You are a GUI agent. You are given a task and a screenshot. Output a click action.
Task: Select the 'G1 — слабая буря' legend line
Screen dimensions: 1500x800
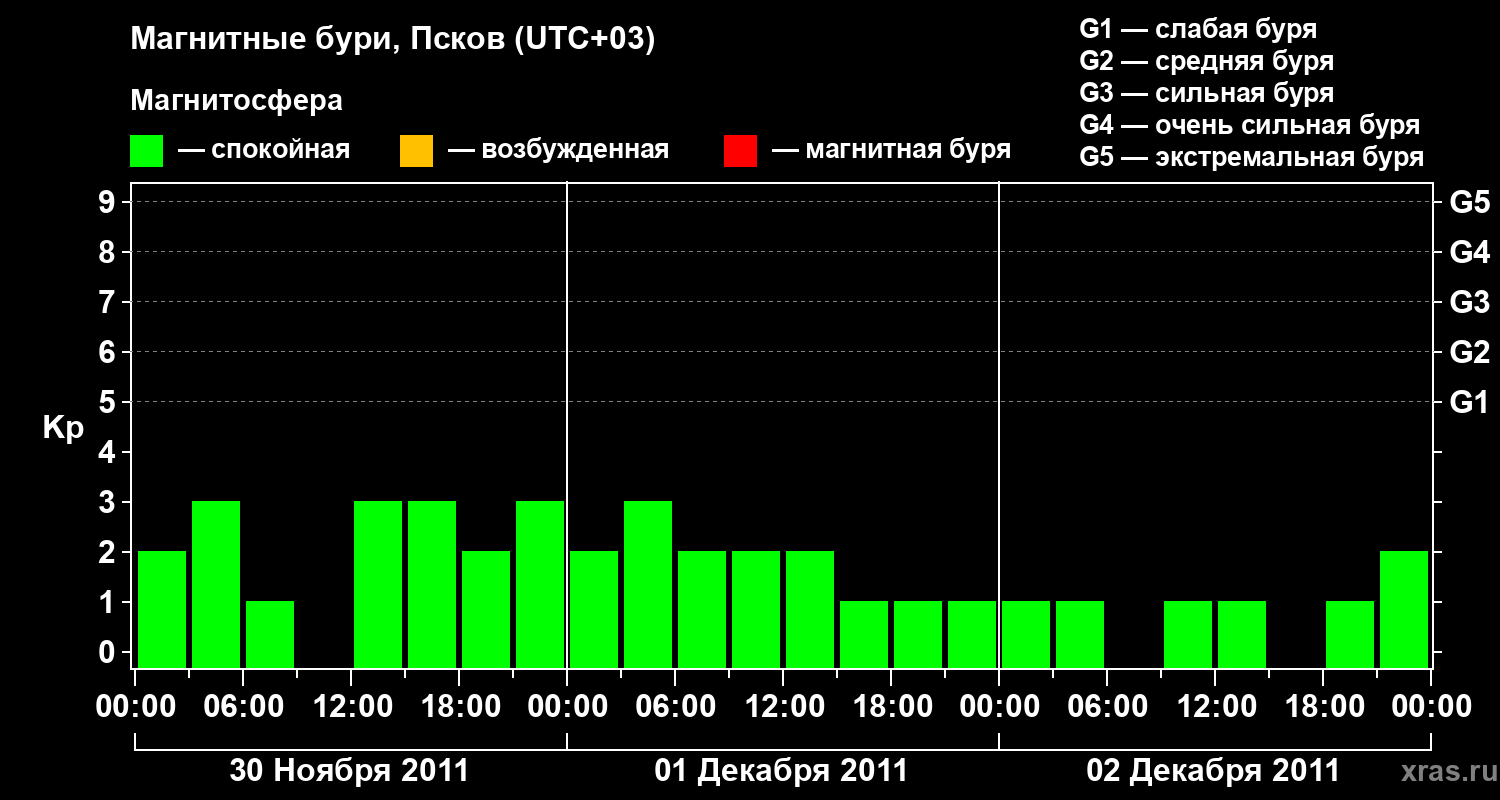[1198, 28]
